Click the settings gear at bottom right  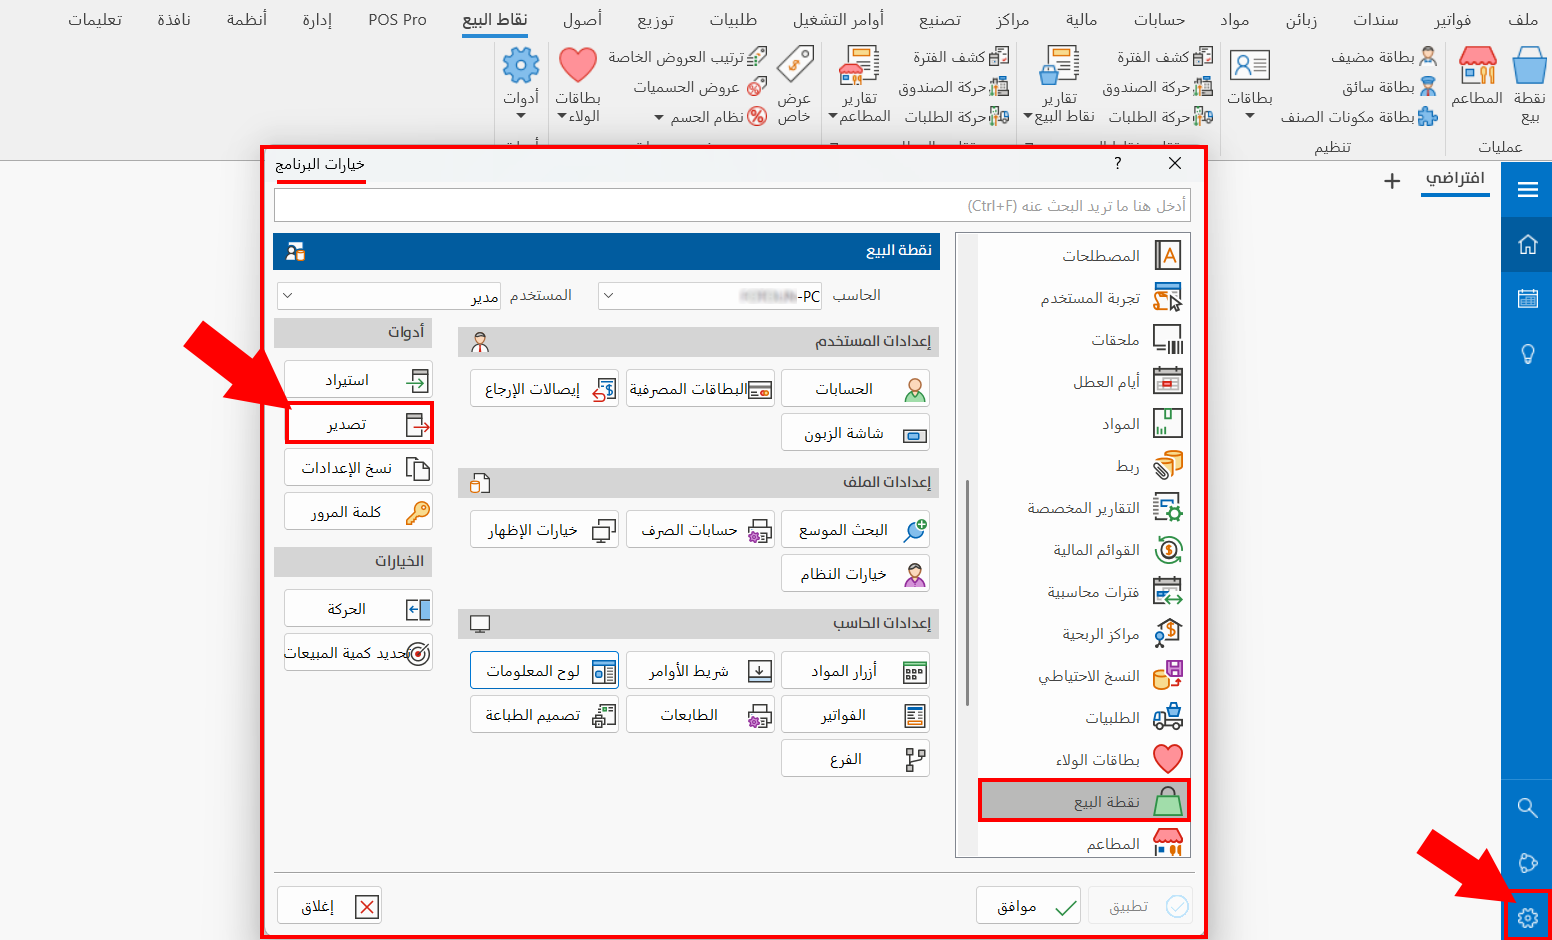coord(1528,917)
